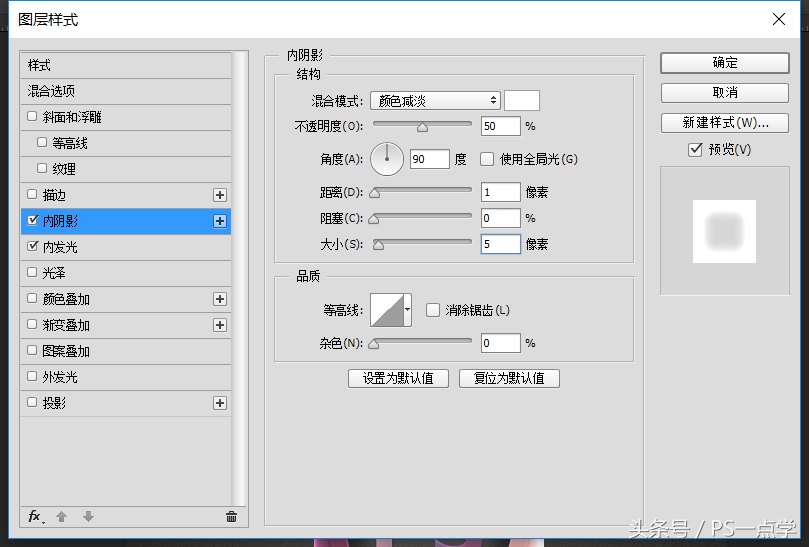Viewport: 809px width, 547px height.
Task: Click the 杂色 value field showing 0
Action: (x=500, y=343)
